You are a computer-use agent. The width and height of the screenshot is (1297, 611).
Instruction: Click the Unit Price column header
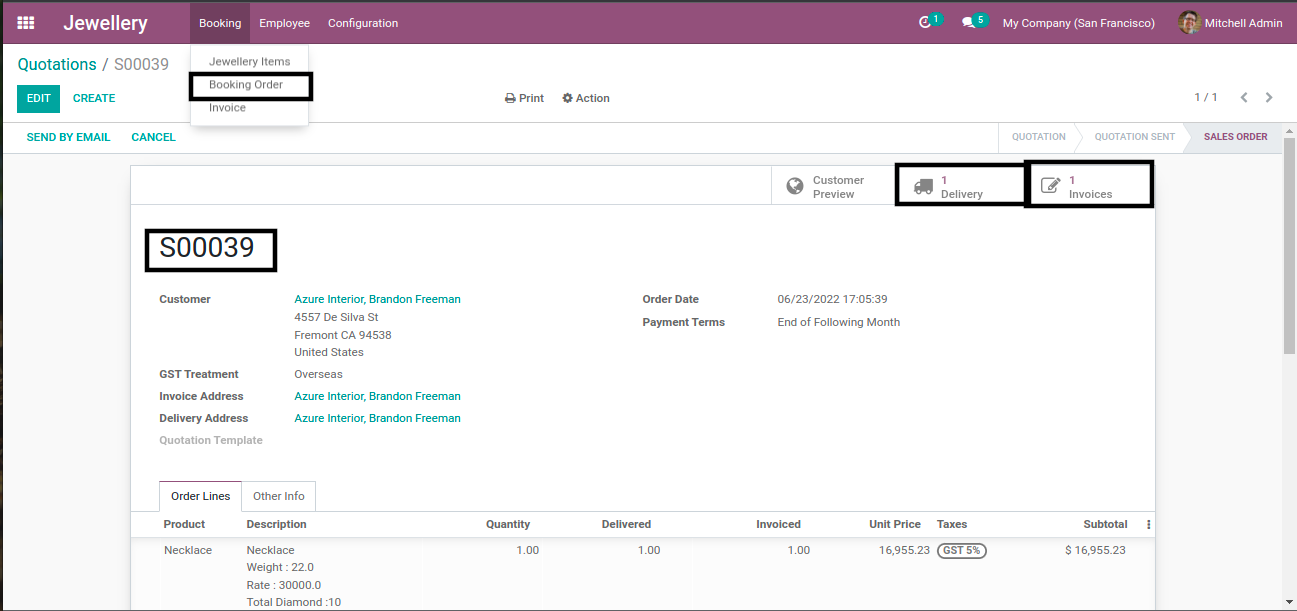click(x=895, y=524)
